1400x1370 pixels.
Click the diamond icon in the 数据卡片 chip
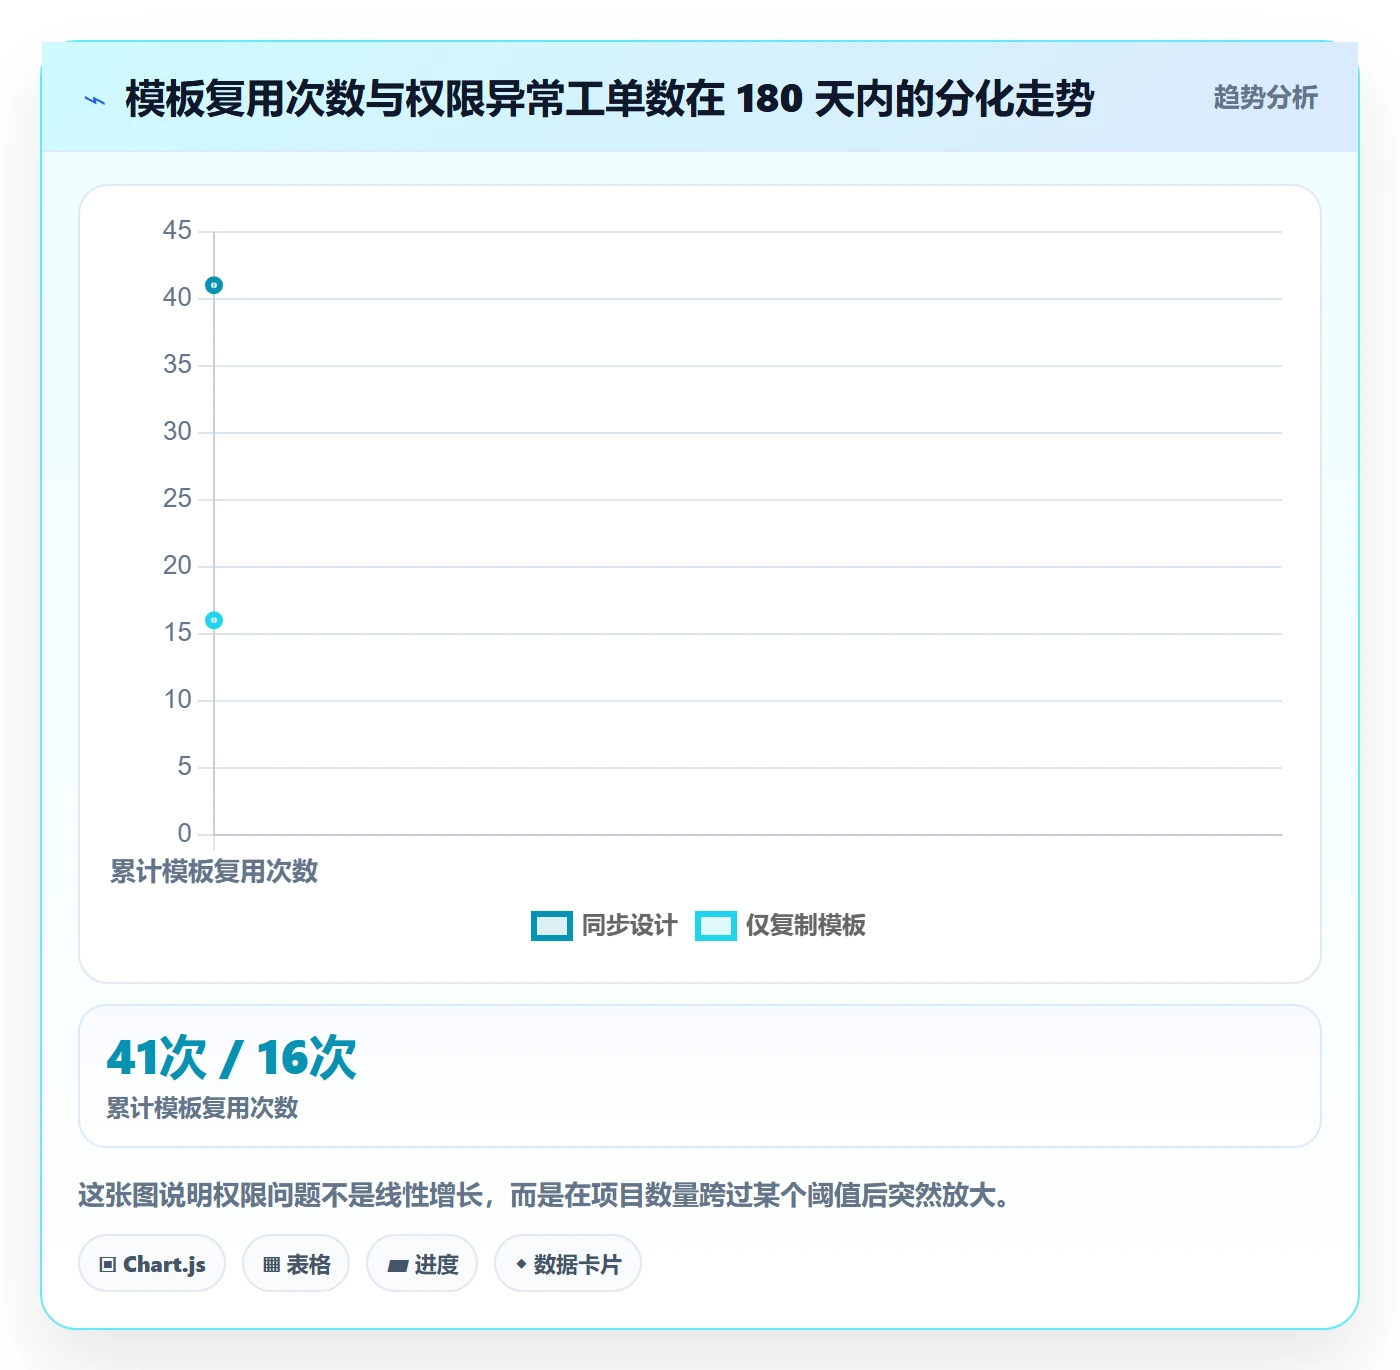tap(521, 1264)
